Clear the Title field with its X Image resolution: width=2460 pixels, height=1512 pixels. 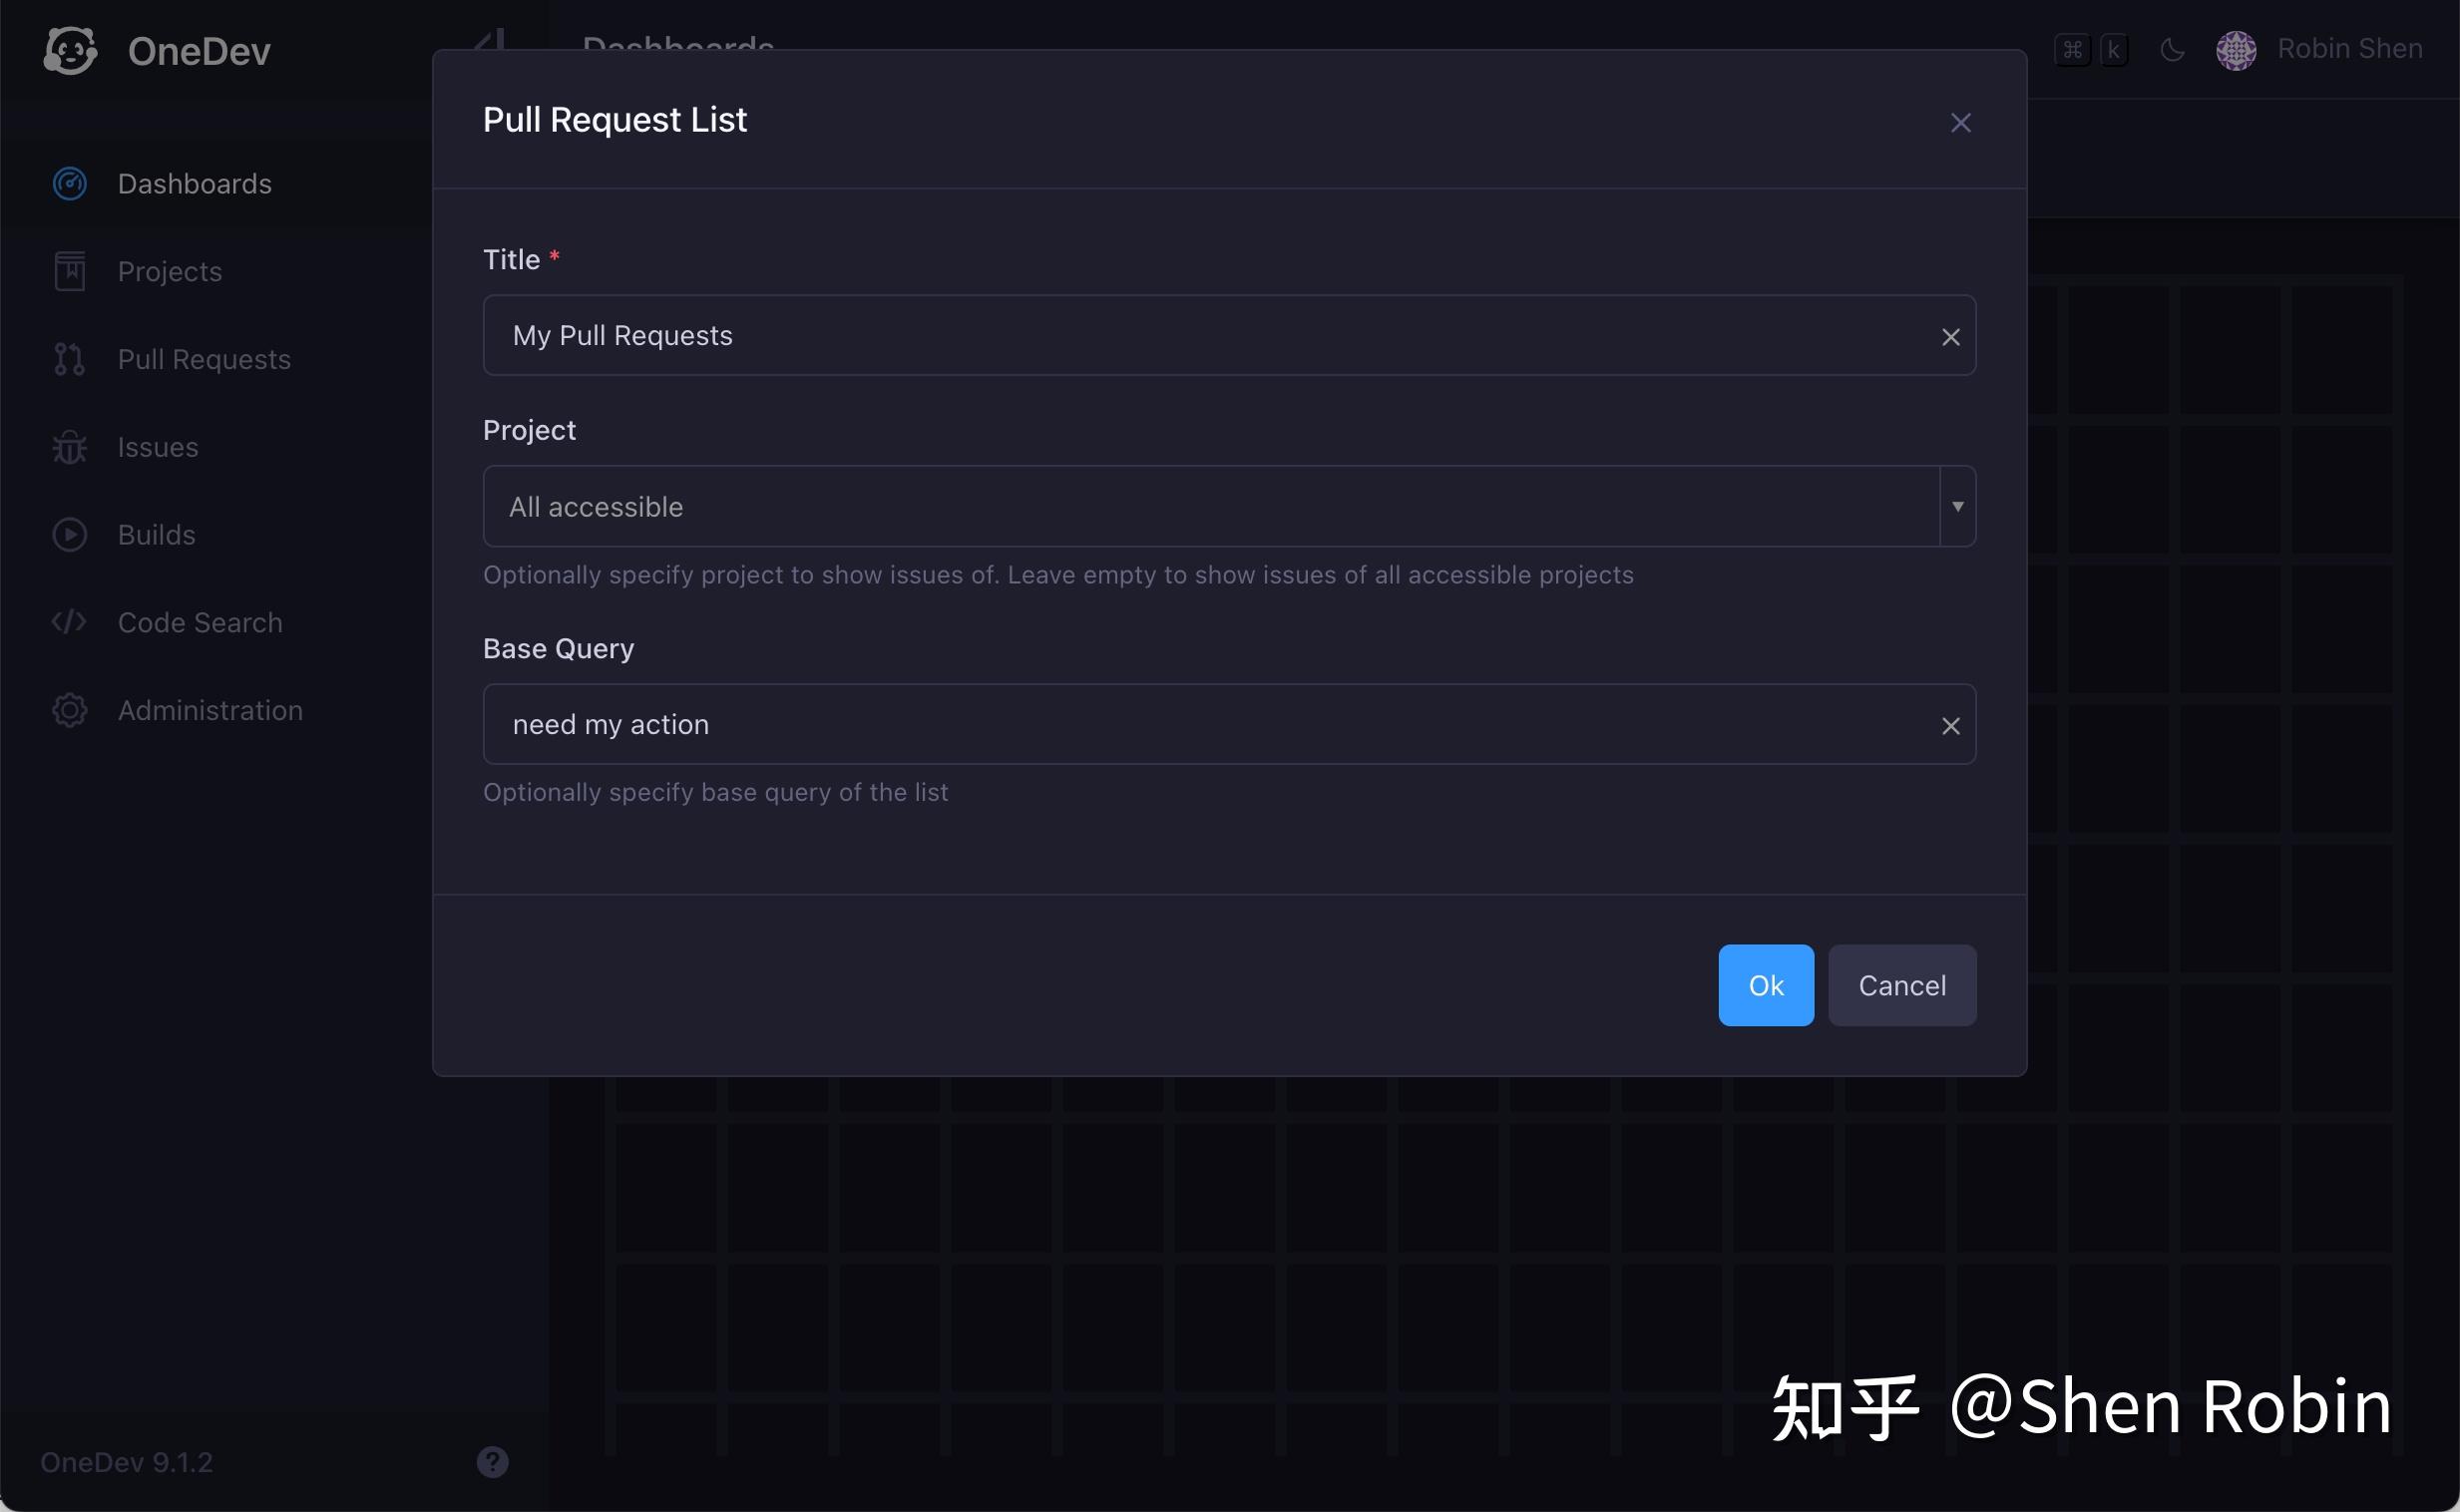(x=1950, y=337)
